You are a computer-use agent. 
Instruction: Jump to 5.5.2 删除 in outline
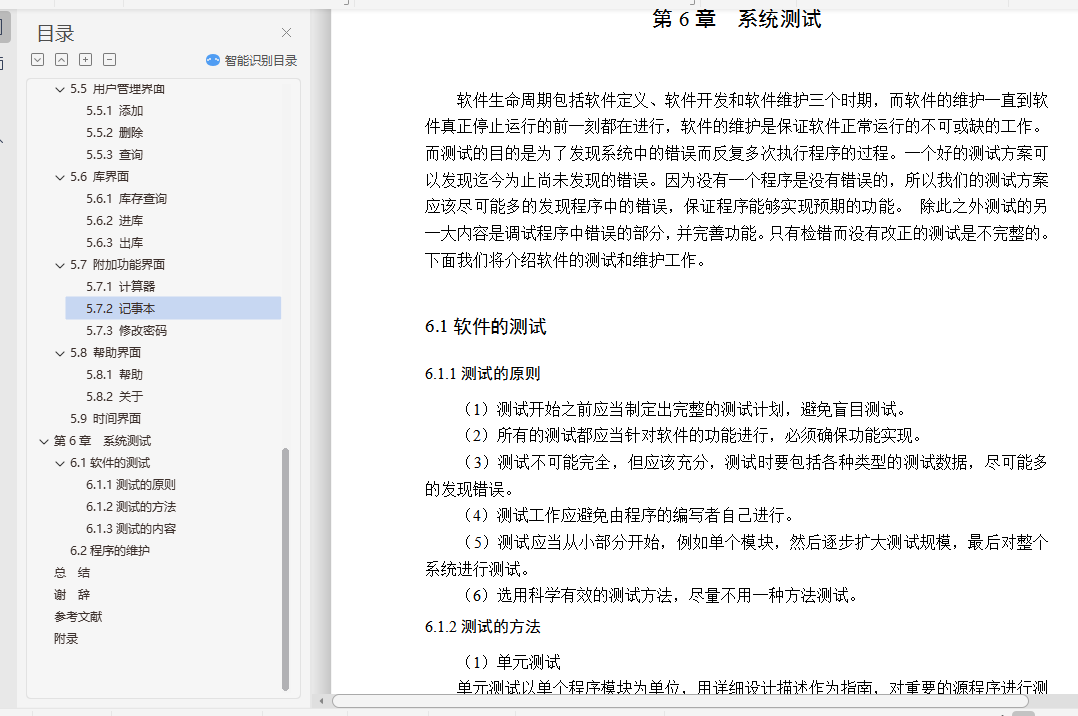pyautogui.click(x=115, y=133)
